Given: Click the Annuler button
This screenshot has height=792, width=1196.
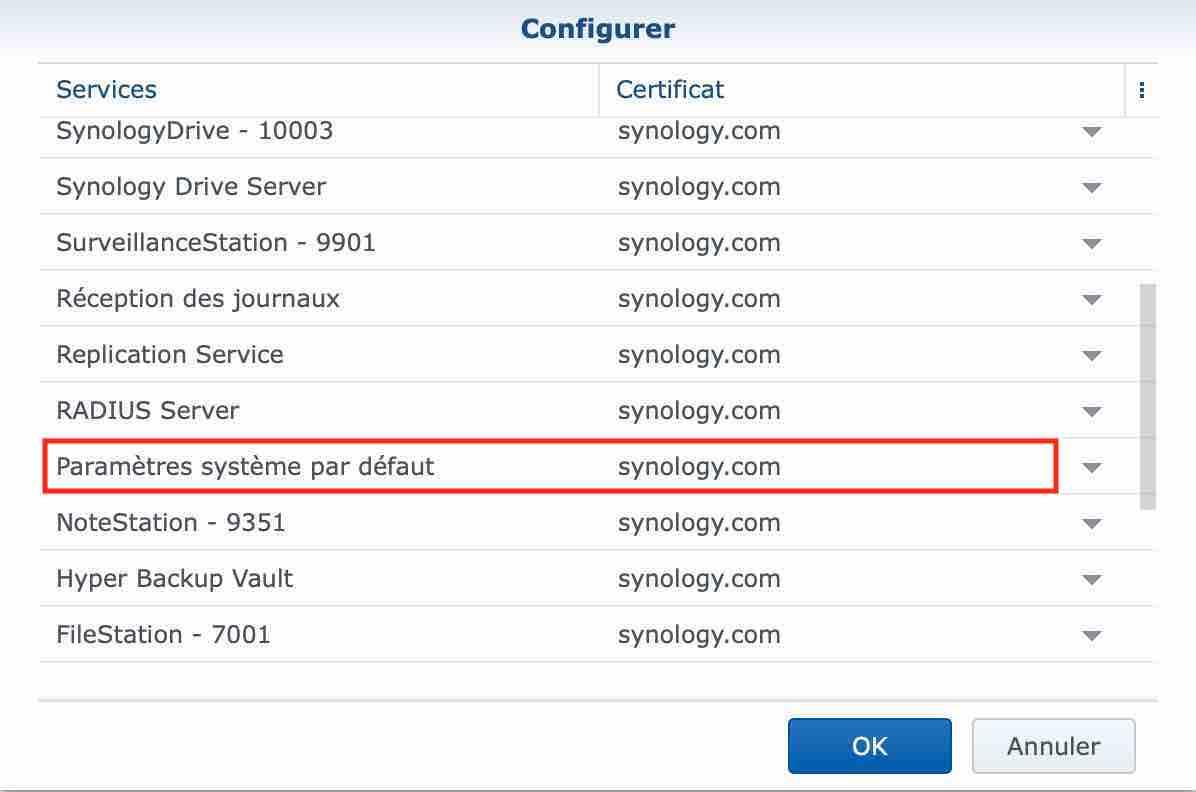Looking at the screenshot, I should coord(1053,746).
